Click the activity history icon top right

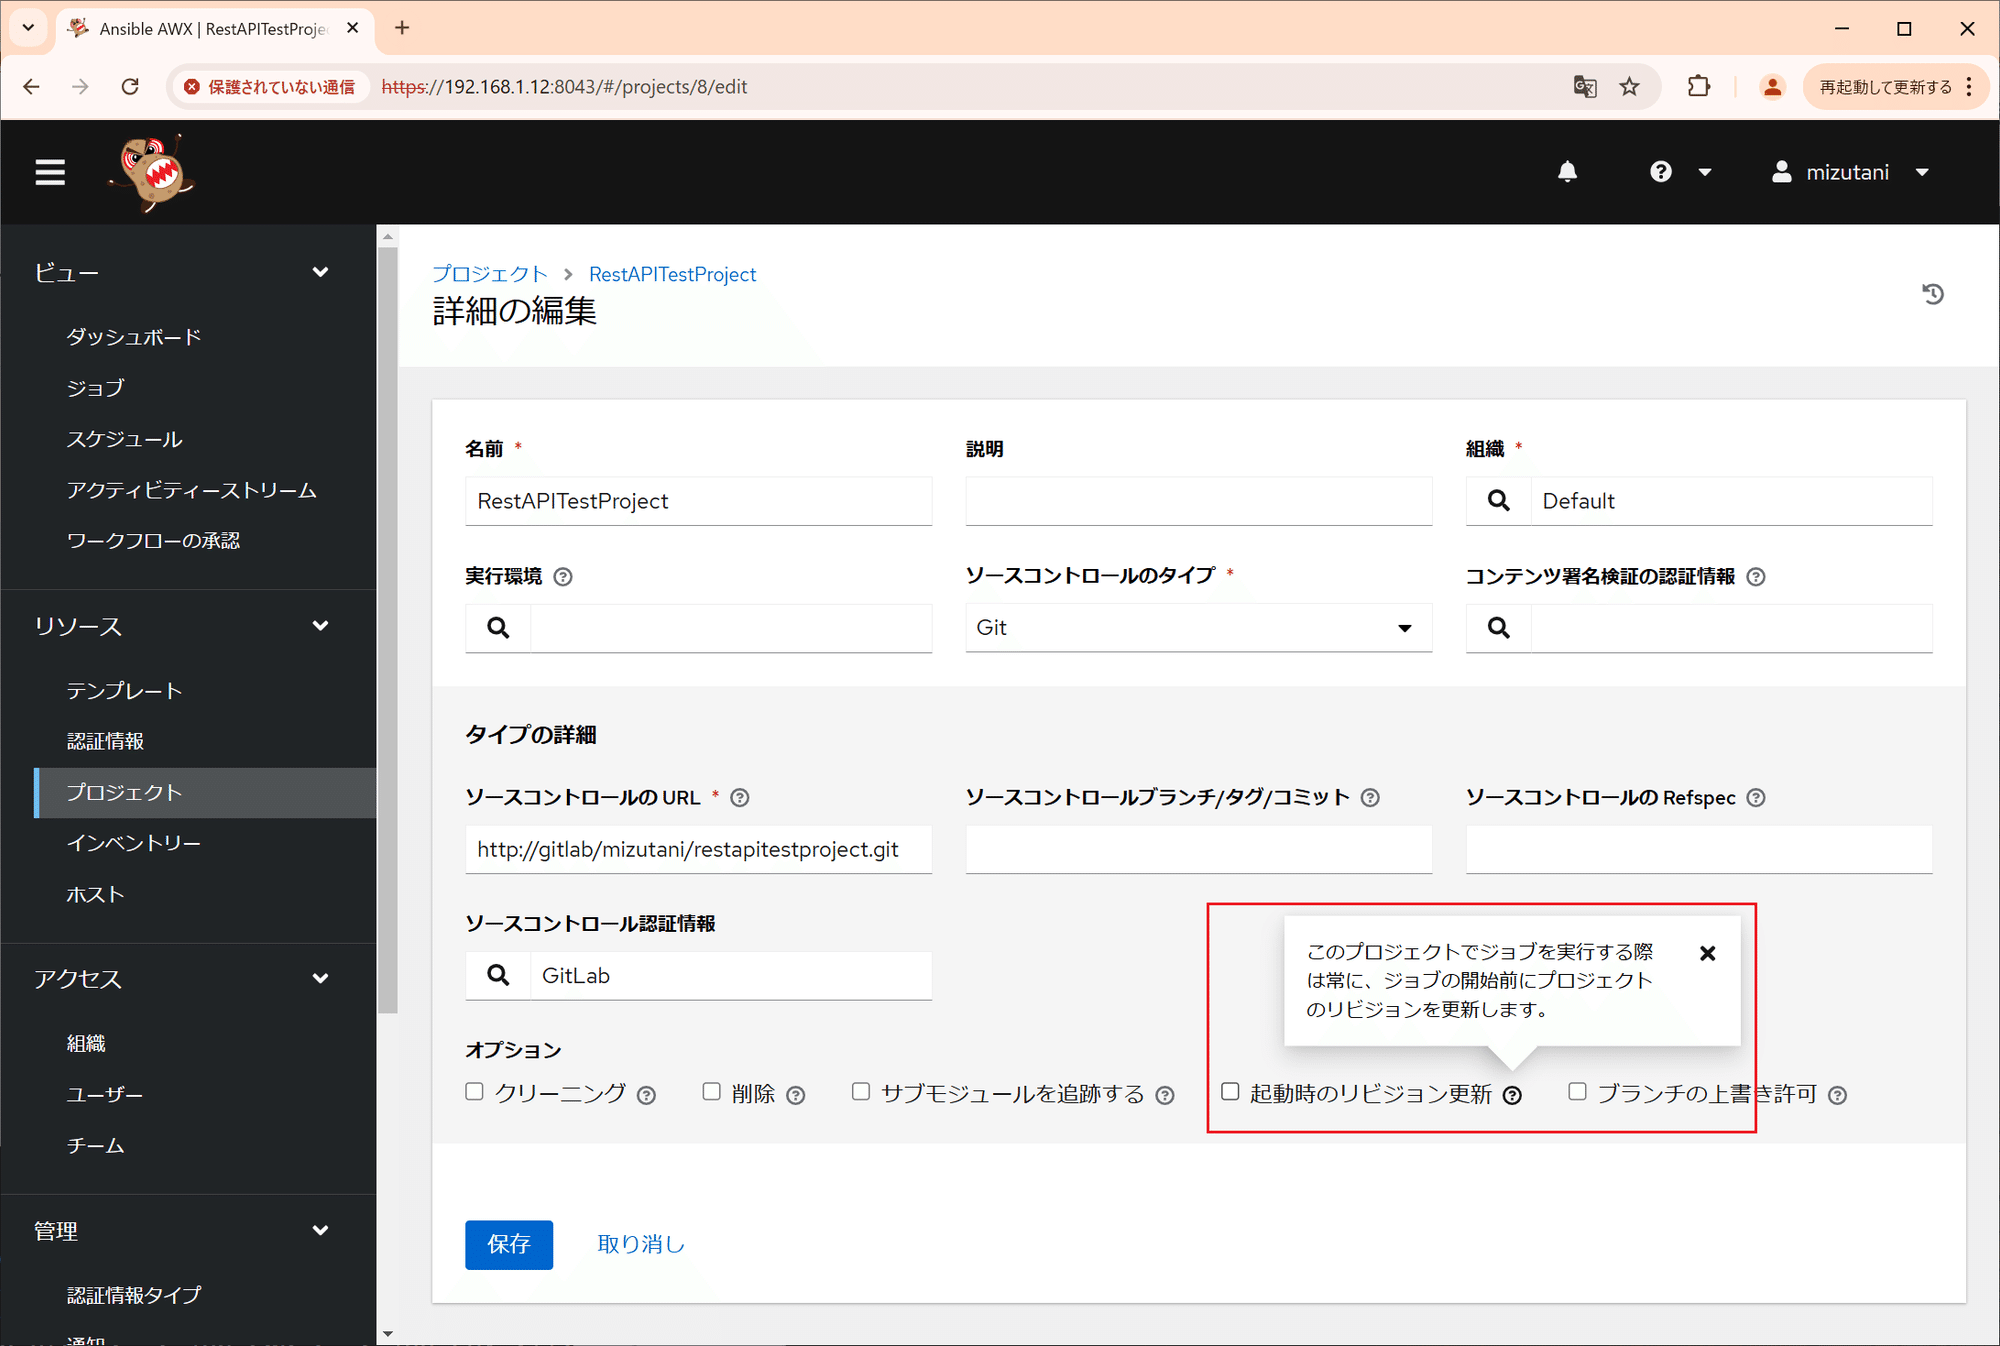point(1934,294)
